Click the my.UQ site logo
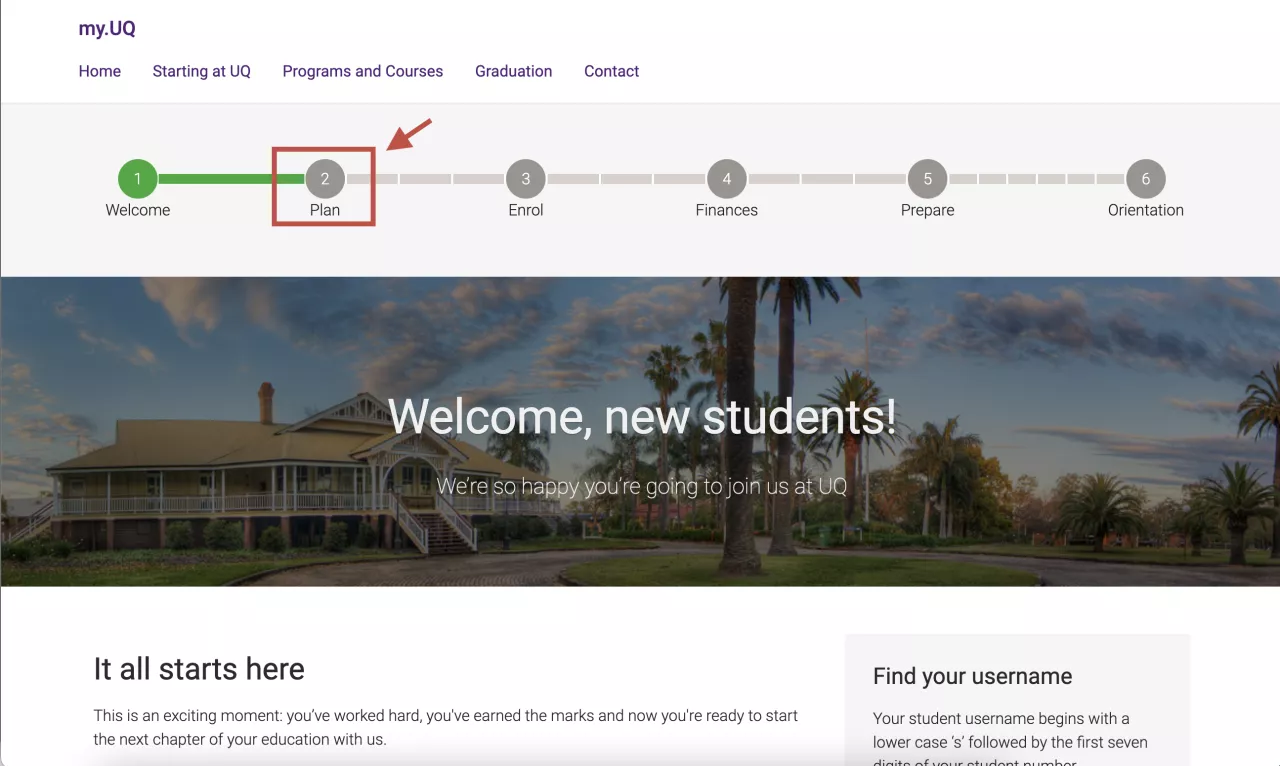 pos(107,29)
